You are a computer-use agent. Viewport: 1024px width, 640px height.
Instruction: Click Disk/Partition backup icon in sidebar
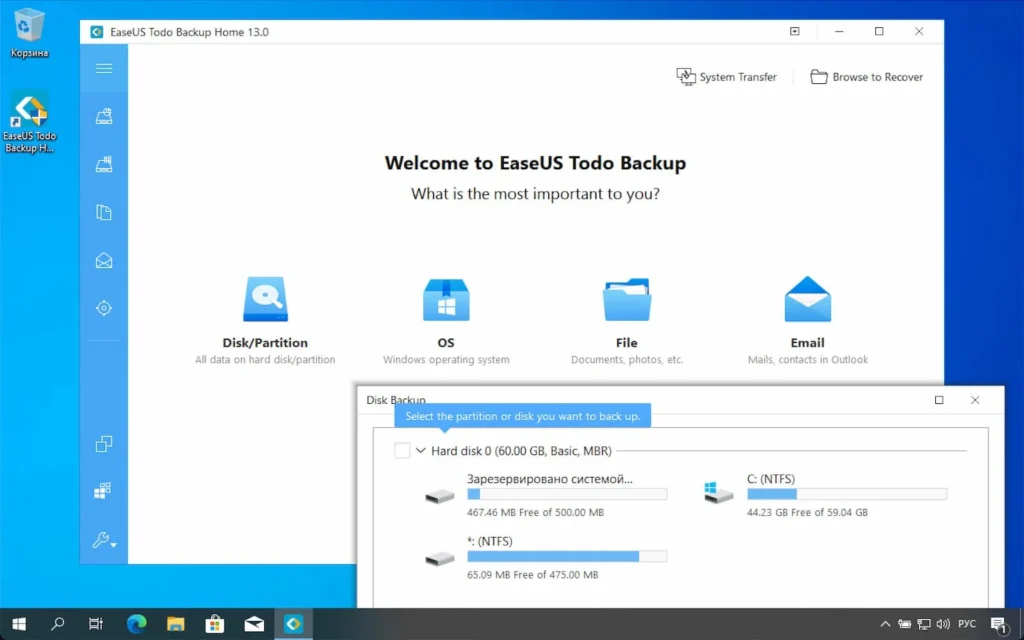104,116
